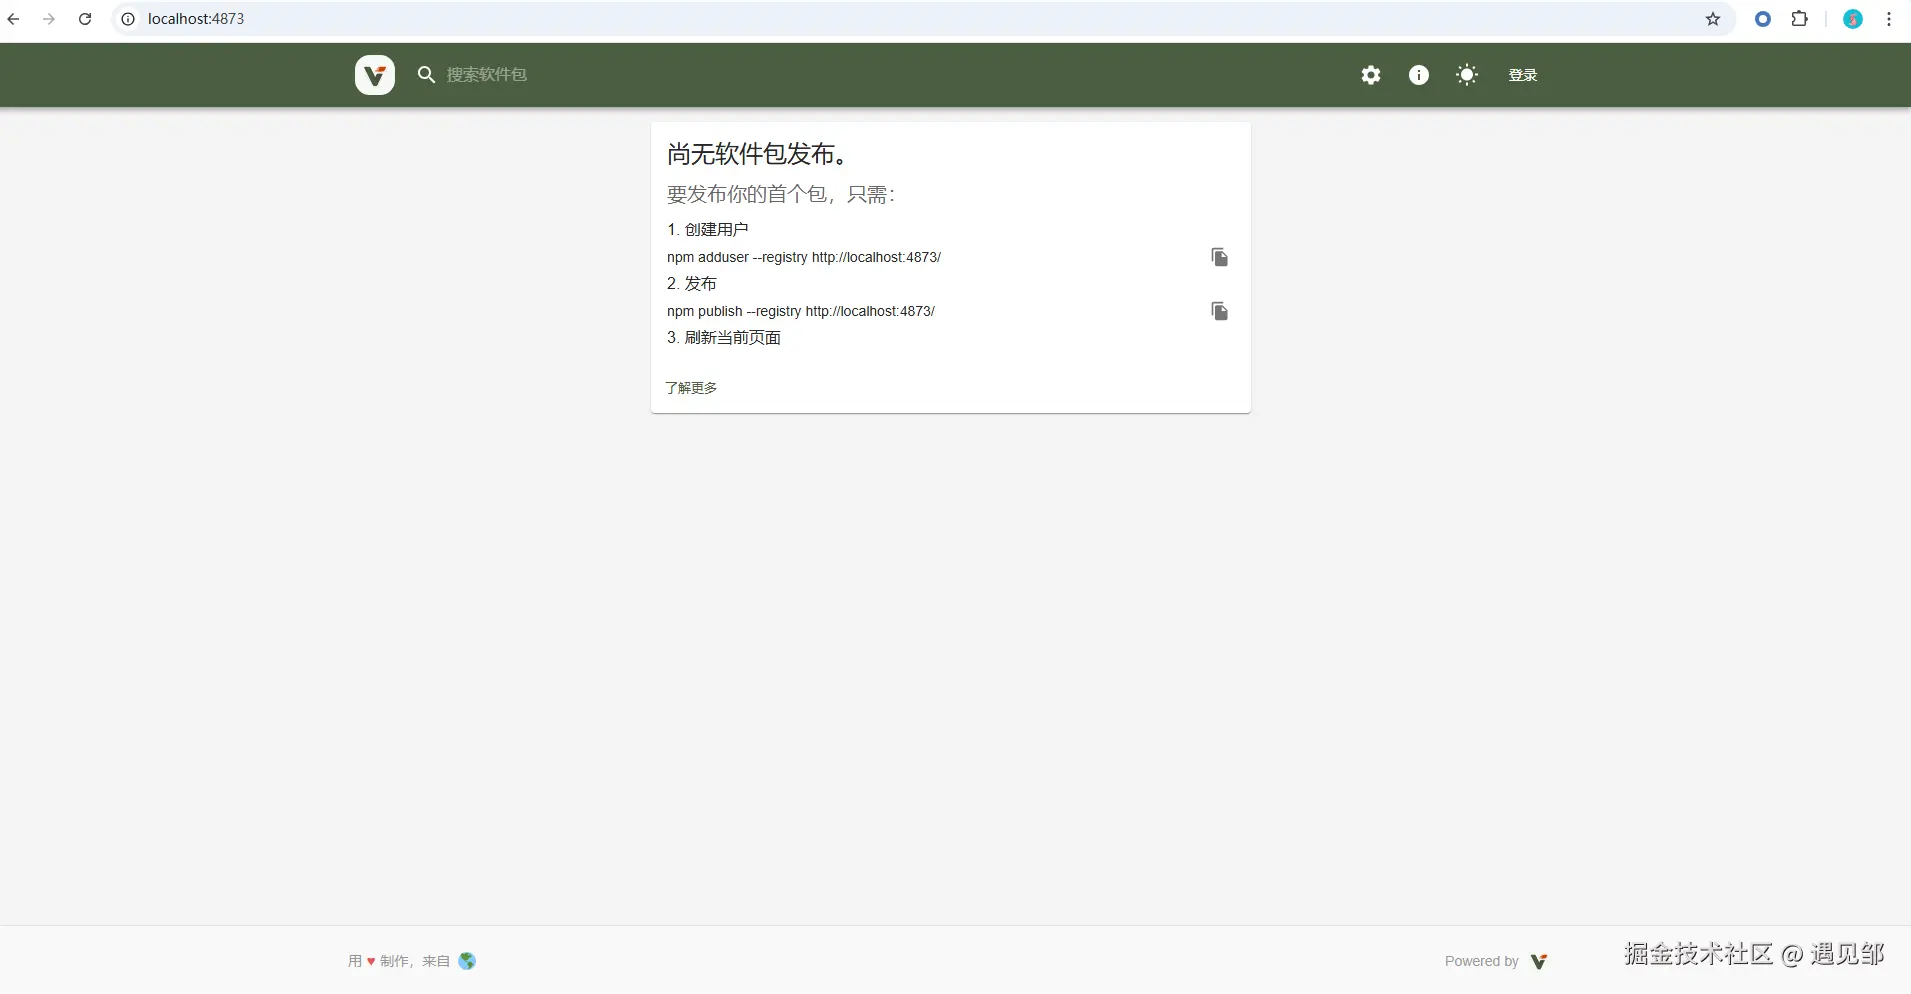Click the browser forward arrow
Viewport: 1911px width, 994px height.
49,19
